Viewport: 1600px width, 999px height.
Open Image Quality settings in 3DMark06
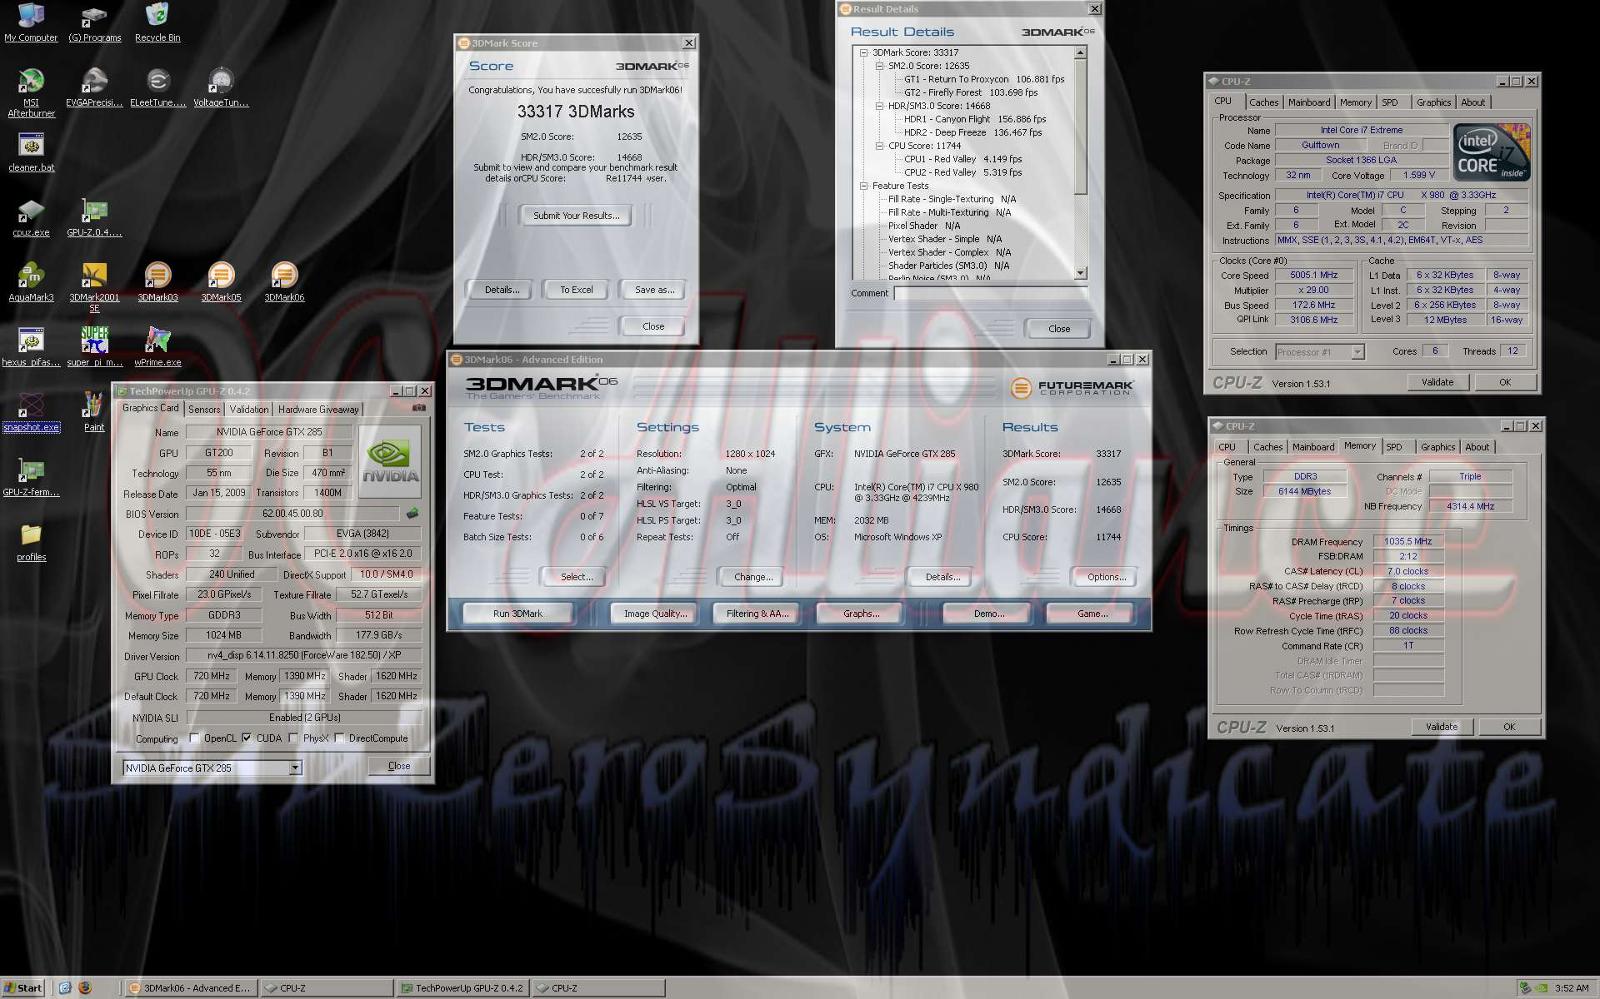(656, 614)
